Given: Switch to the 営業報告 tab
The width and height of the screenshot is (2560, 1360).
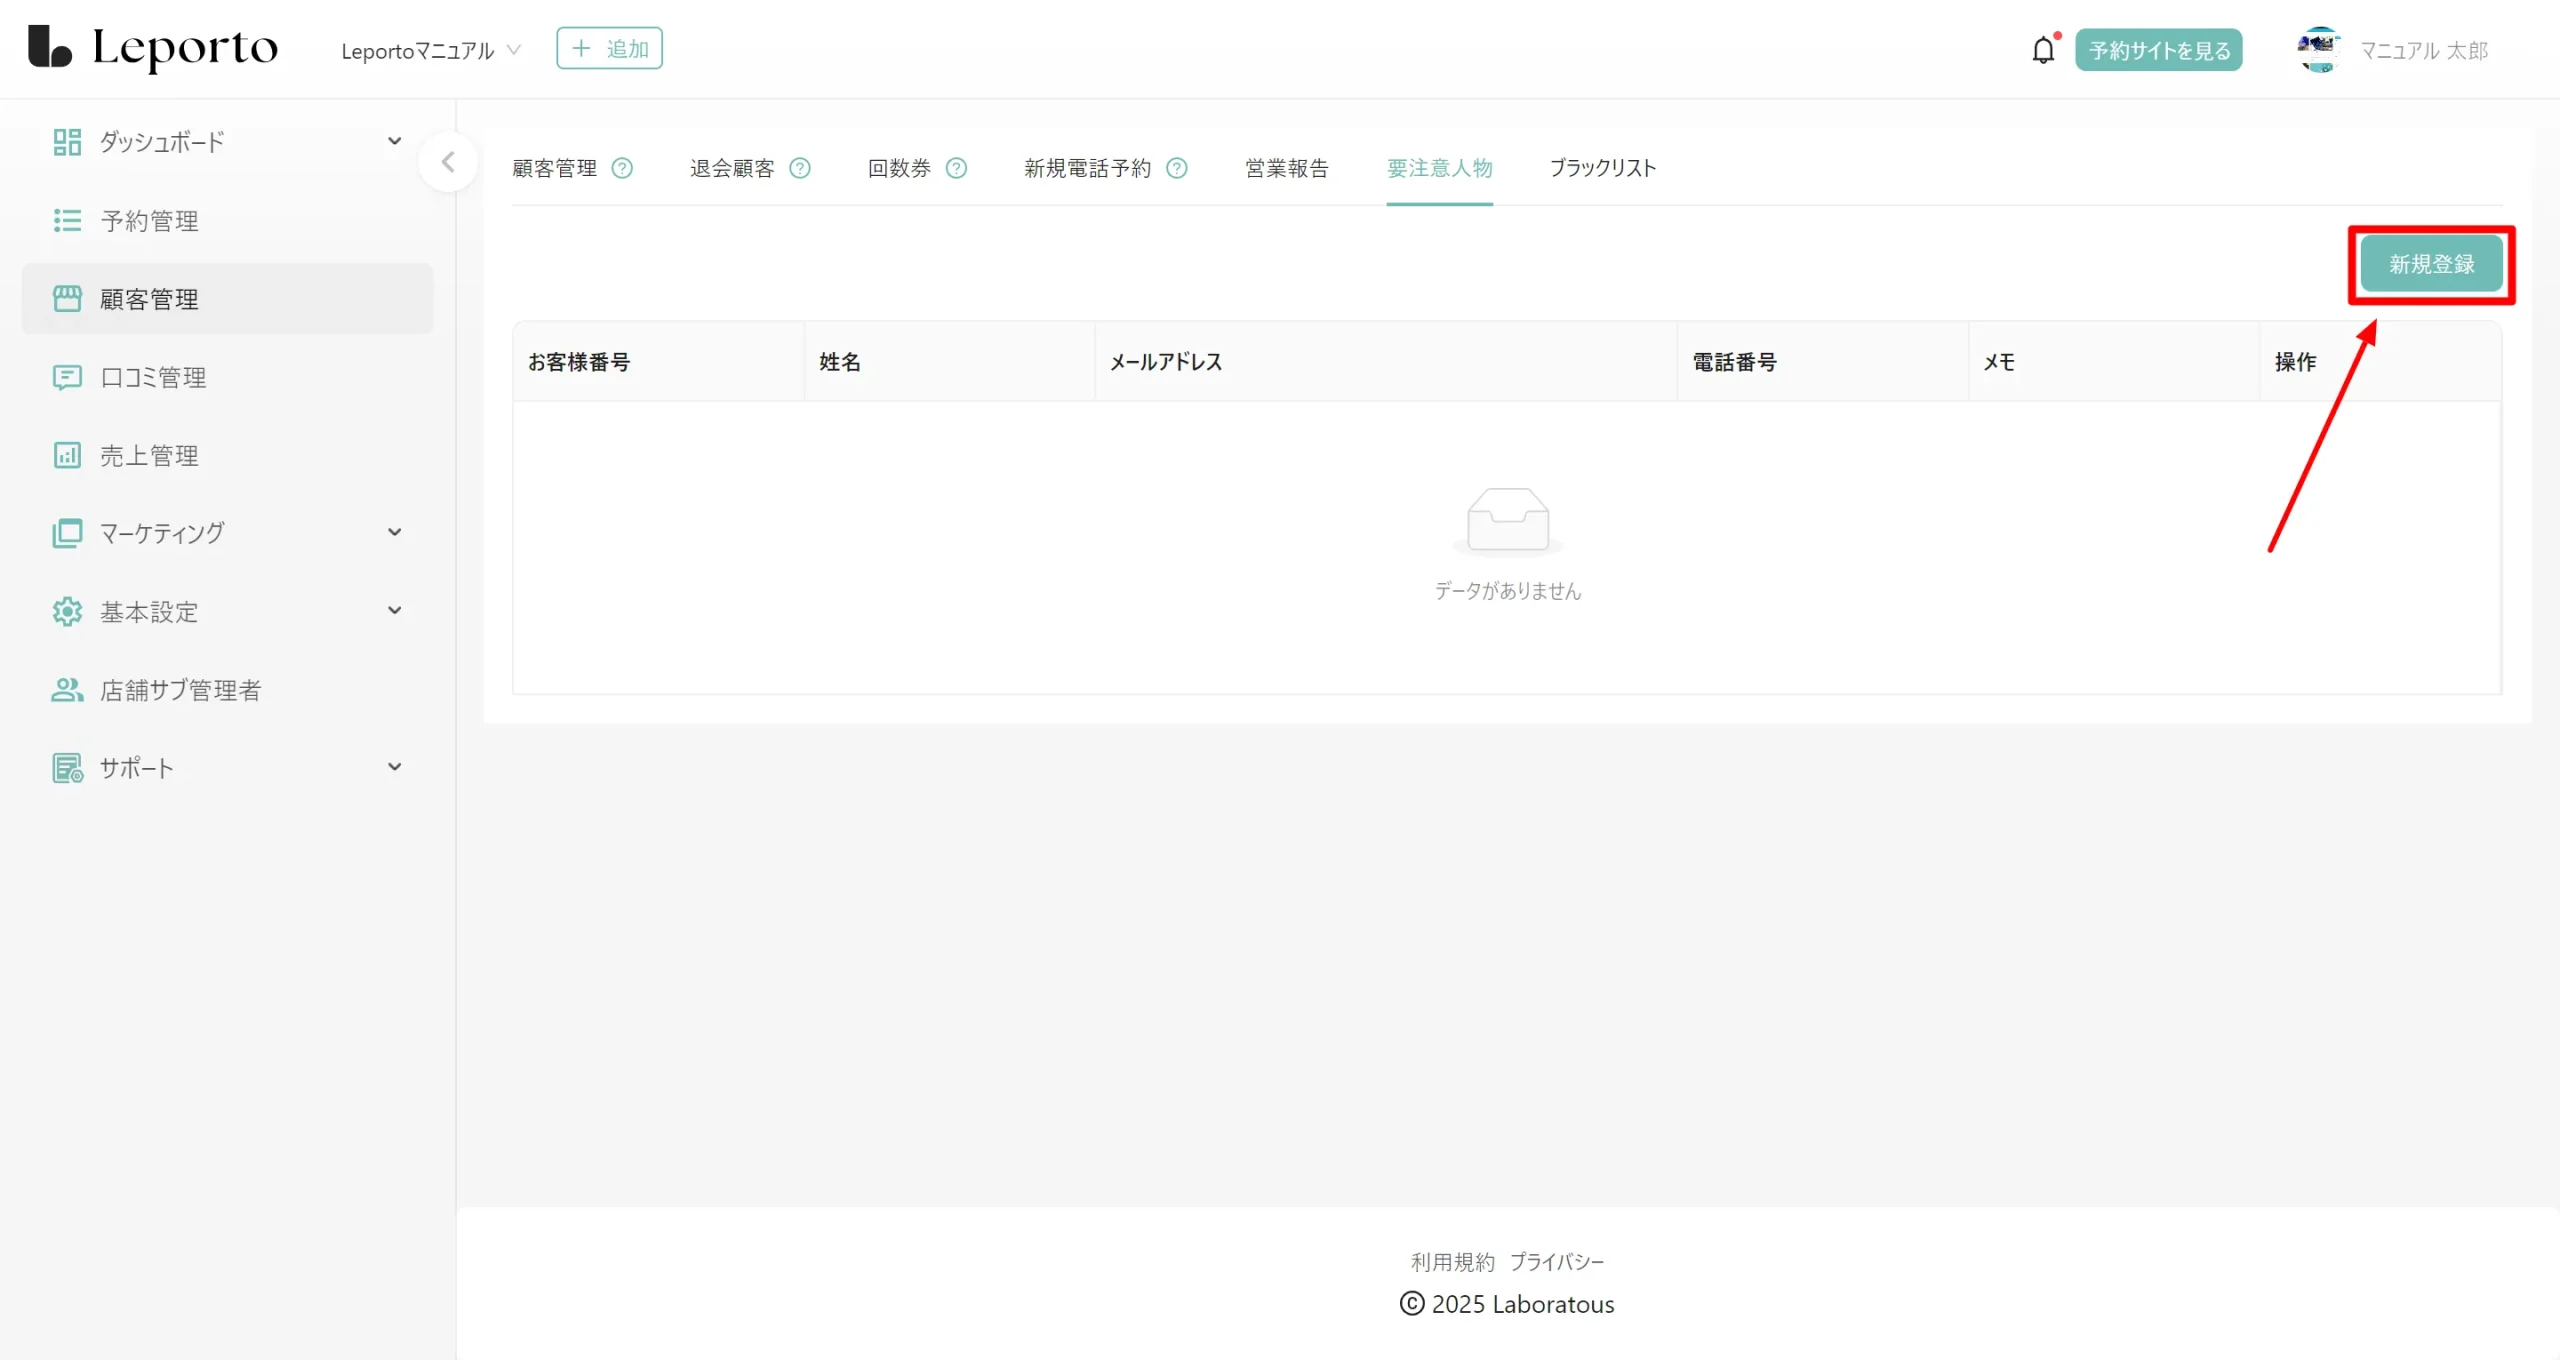Looking at the screenshot, I should tap(1287, 168).
